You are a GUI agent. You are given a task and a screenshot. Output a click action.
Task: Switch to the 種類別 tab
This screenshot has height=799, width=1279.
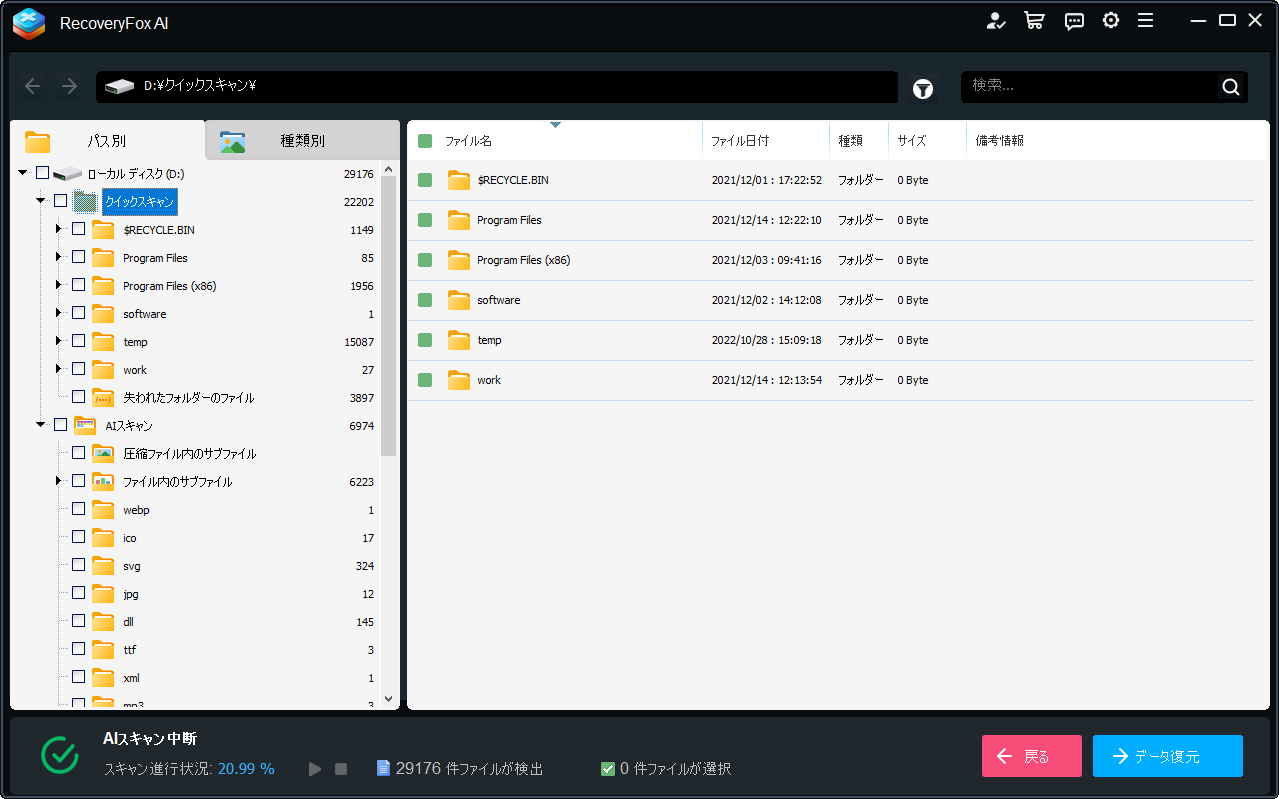pos(302,141)
